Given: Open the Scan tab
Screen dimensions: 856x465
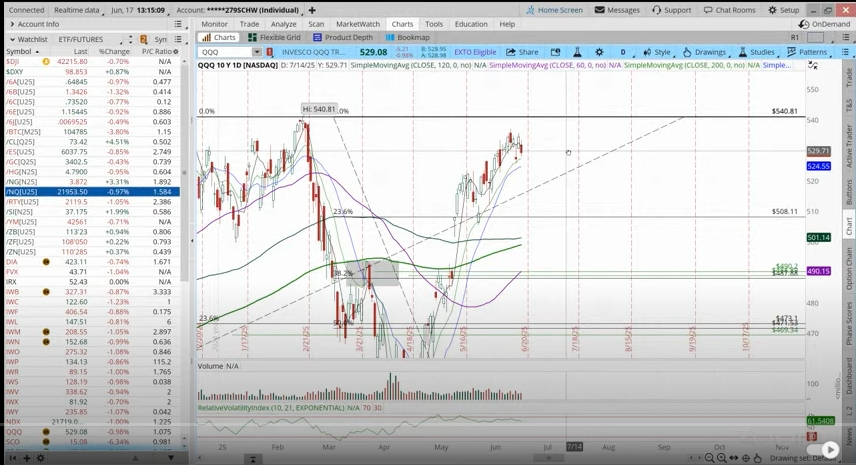Looking at the screenshot, I should [x=316, y=24].
